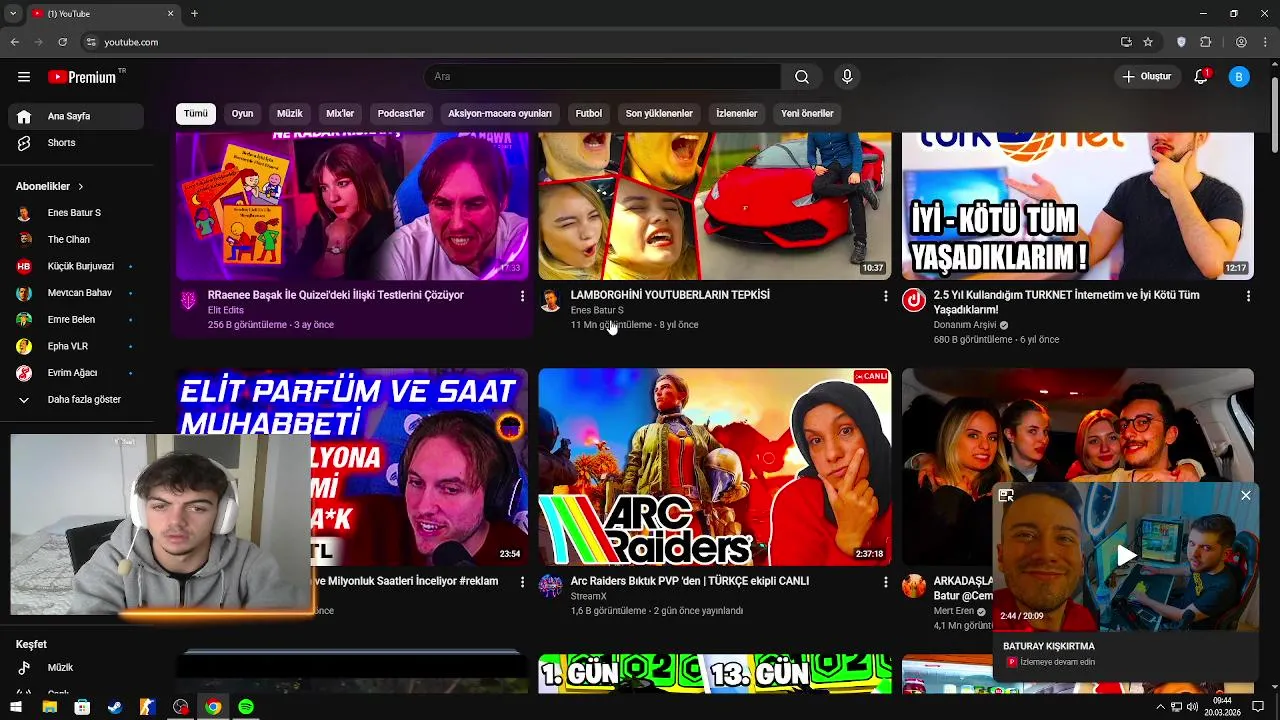Select Son yüklenenler filter chip

click(659, 114)
